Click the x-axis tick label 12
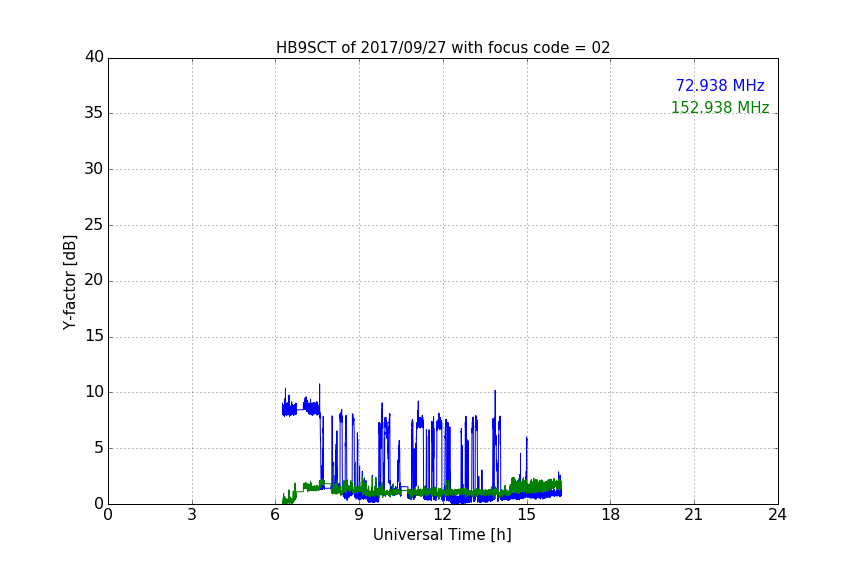The height and width of the screenshot is (576, 864). click(x=443, y=515)
